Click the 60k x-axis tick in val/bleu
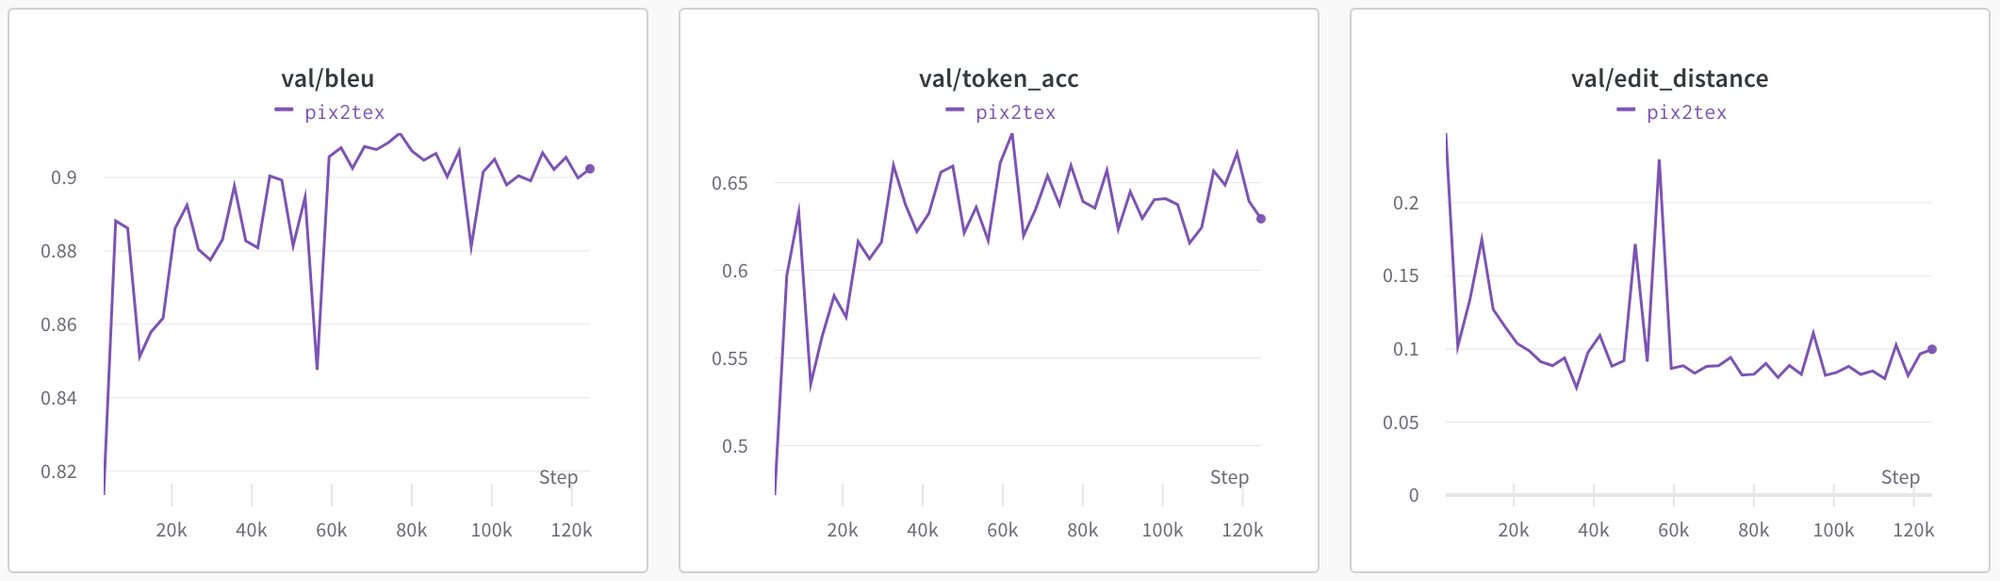Screen dimensions: 2000x581 click(x=331, y=530)
